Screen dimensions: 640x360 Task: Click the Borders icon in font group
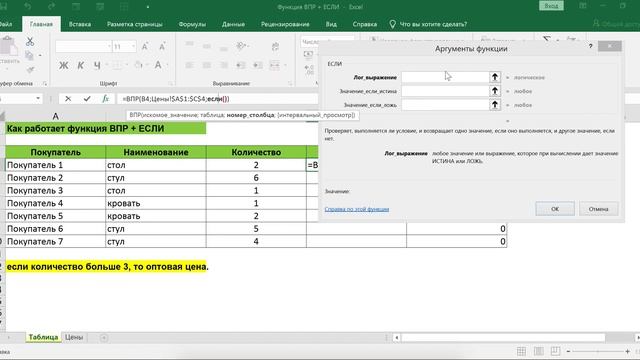[117, 65]
